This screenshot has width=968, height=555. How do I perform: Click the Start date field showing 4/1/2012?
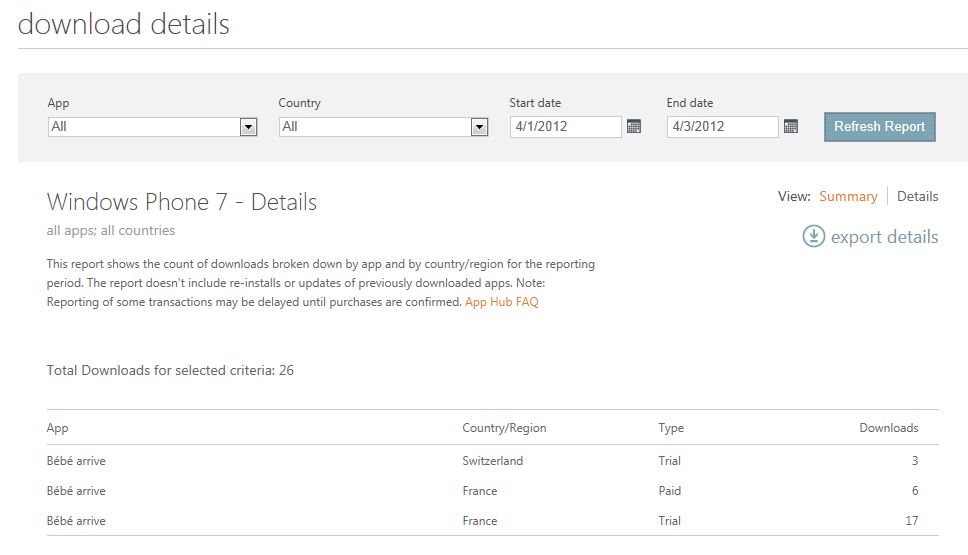click(x=565, y=127)
